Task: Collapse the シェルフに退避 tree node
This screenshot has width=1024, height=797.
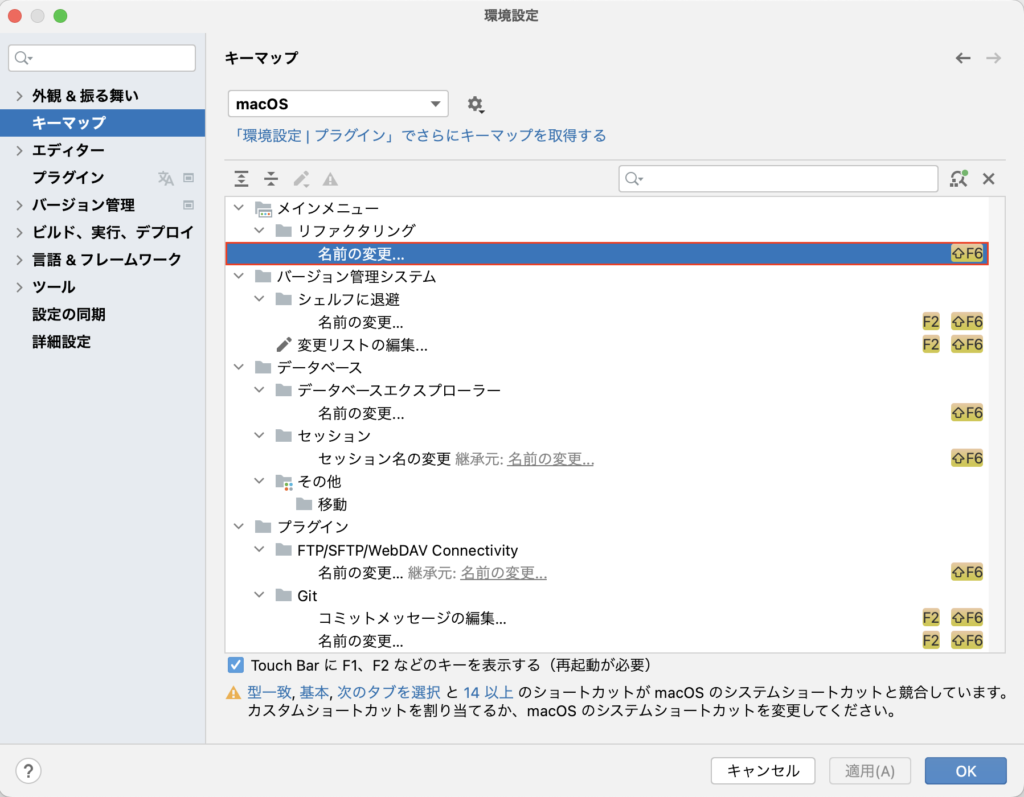Action: 259,299
